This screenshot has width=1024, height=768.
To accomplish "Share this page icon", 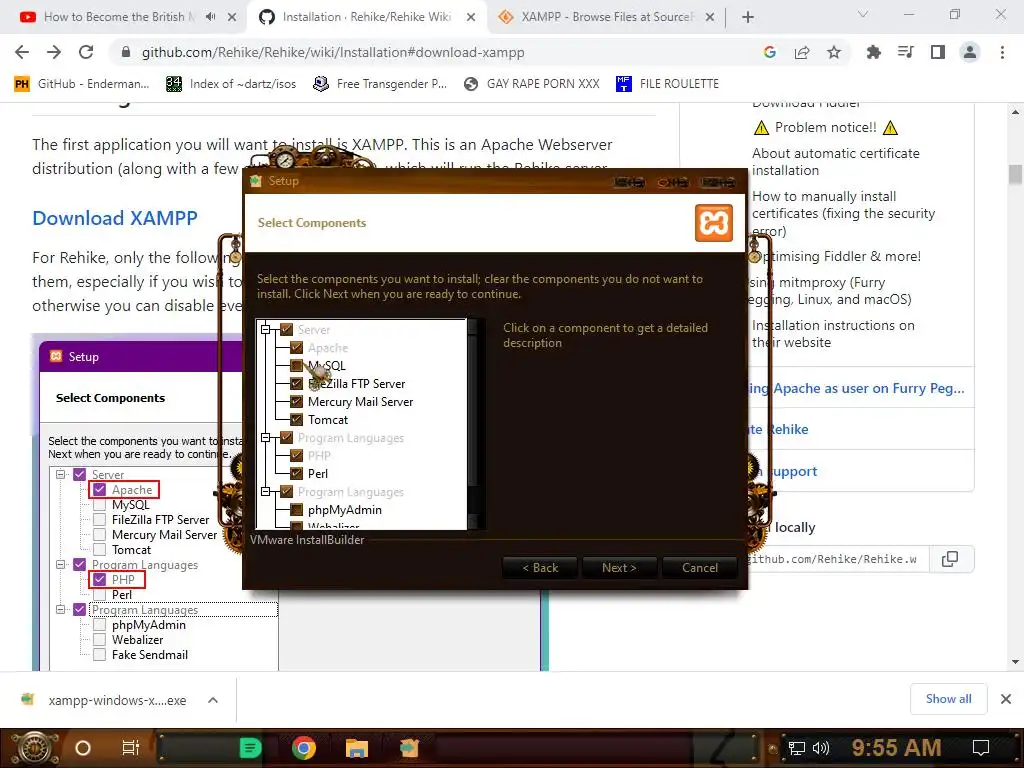I will (802, 52).
